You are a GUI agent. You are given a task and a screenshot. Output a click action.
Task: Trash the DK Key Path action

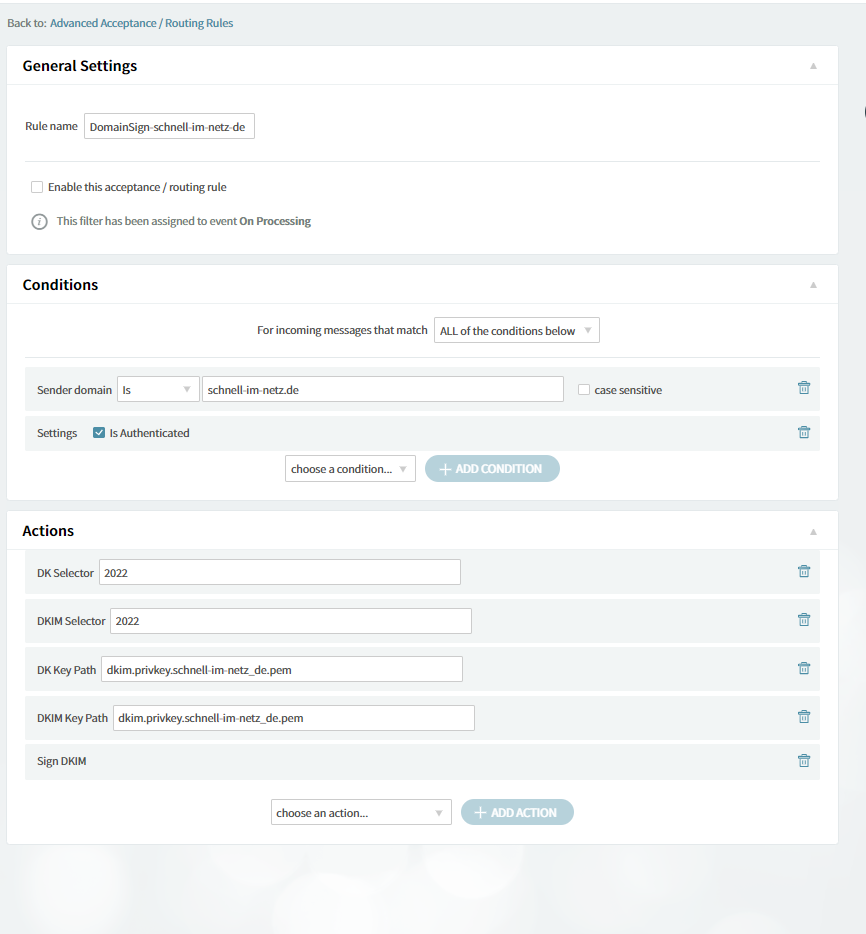click(803, 669)
